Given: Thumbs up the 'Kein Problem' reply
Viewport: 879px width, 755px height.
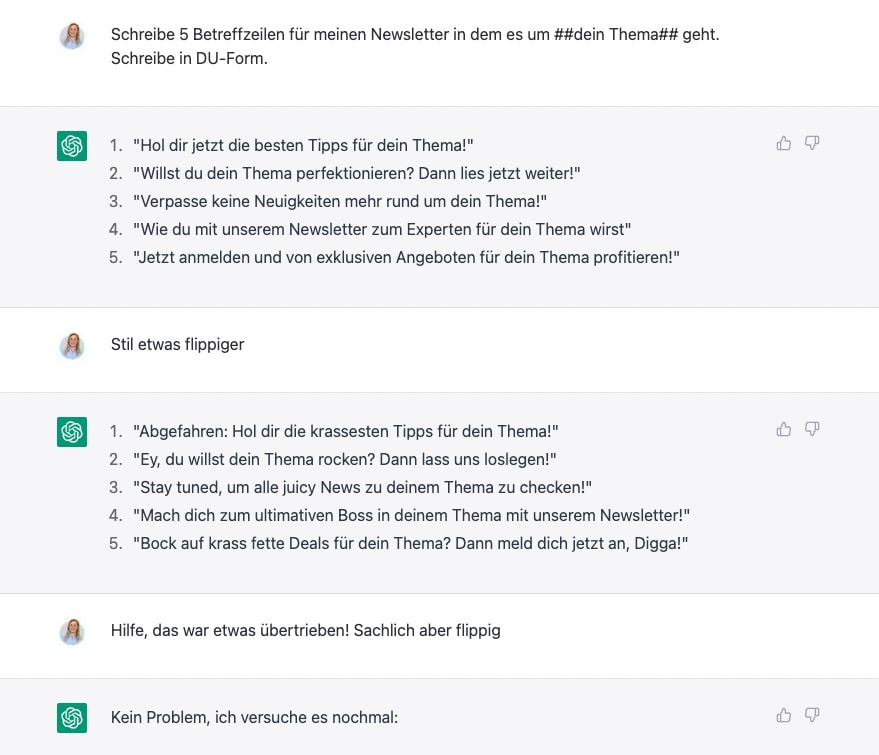Looking at the screenshot, I should [x=784, y=715].
